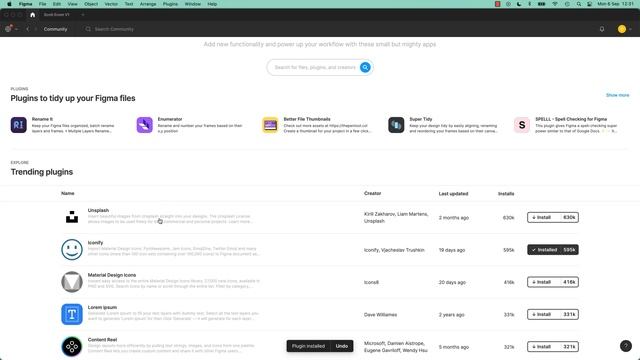
Task: Install the Unsplash plugin
Action: pos(553,218)
